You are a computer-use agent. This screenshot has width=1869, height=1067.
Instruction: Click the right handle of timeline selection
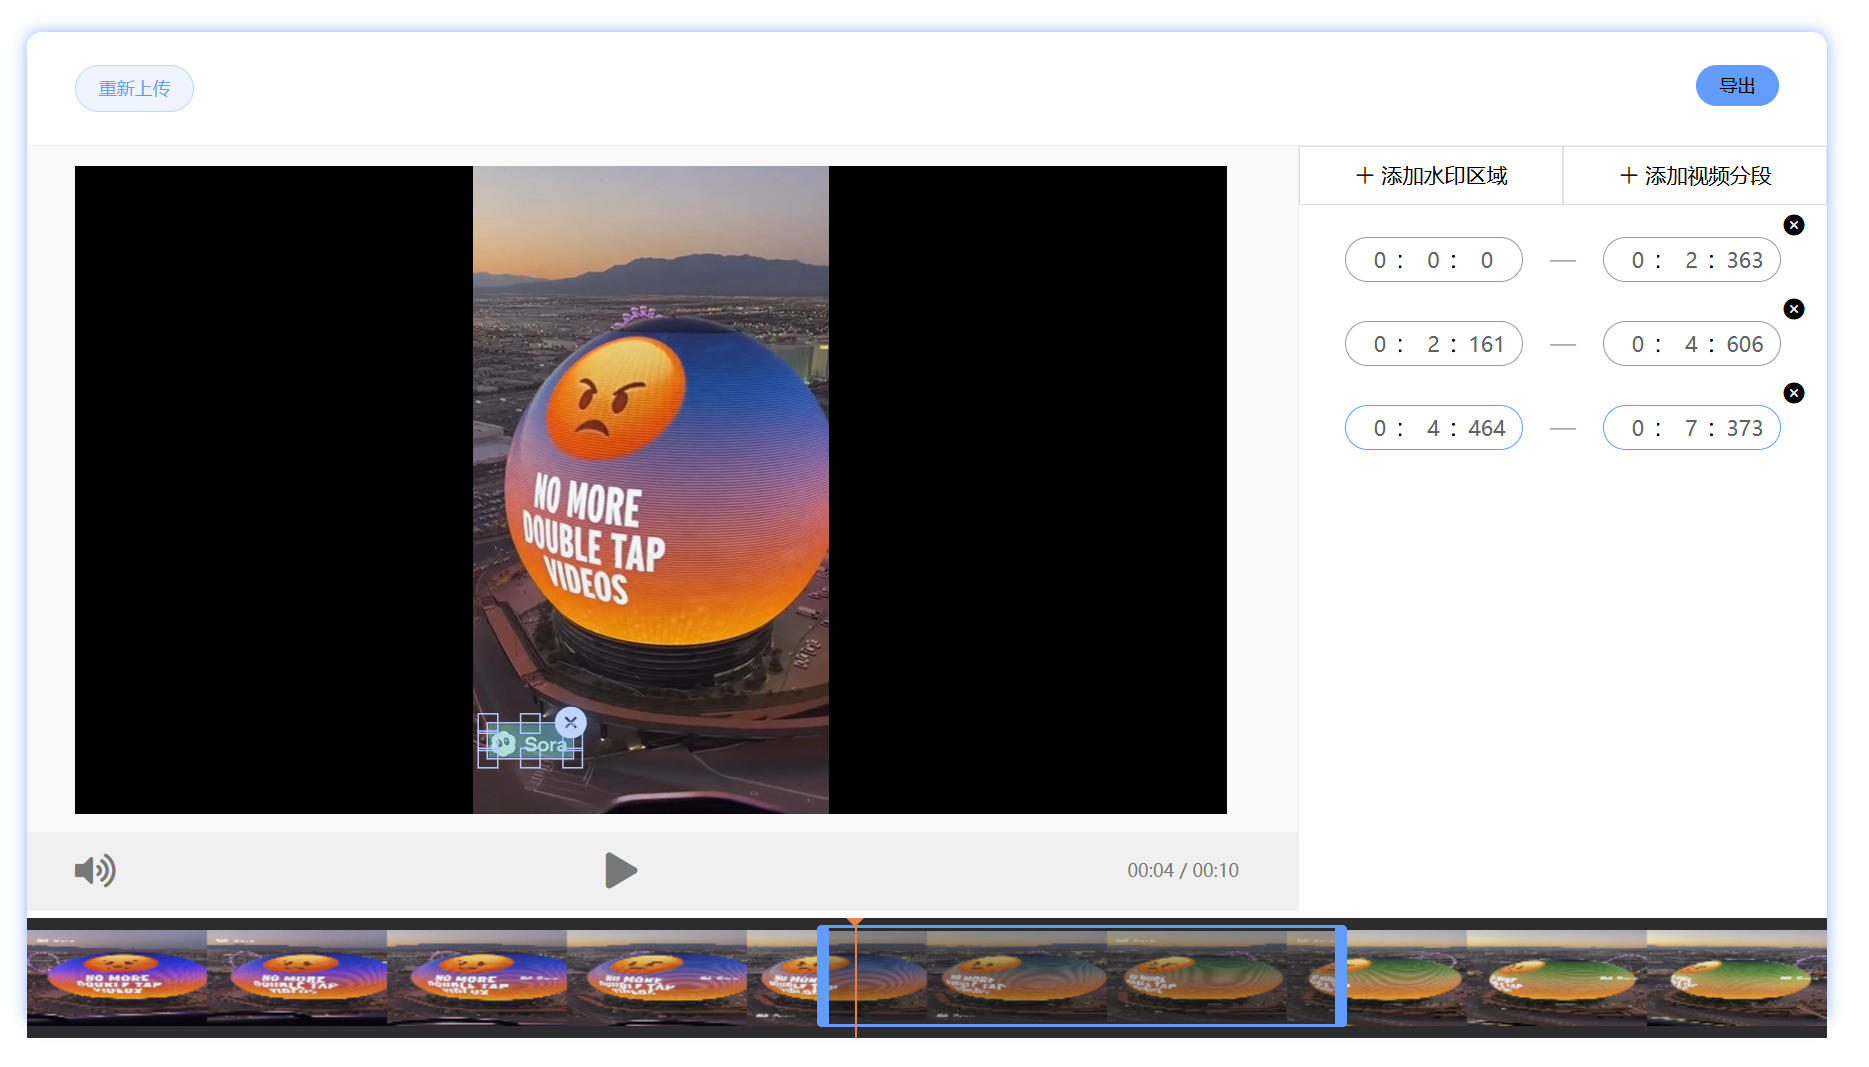click(x=1340, y=976)
